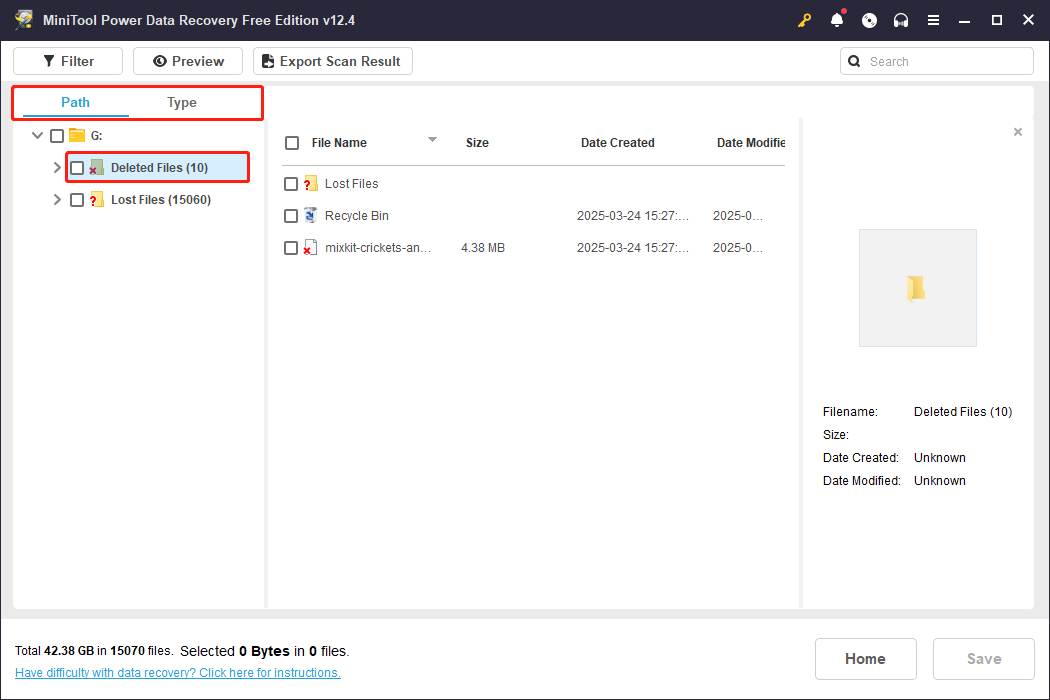The image size is (1050, 700).
Task: Select the Lost Files list row name
Action: [x=352, y=184]
